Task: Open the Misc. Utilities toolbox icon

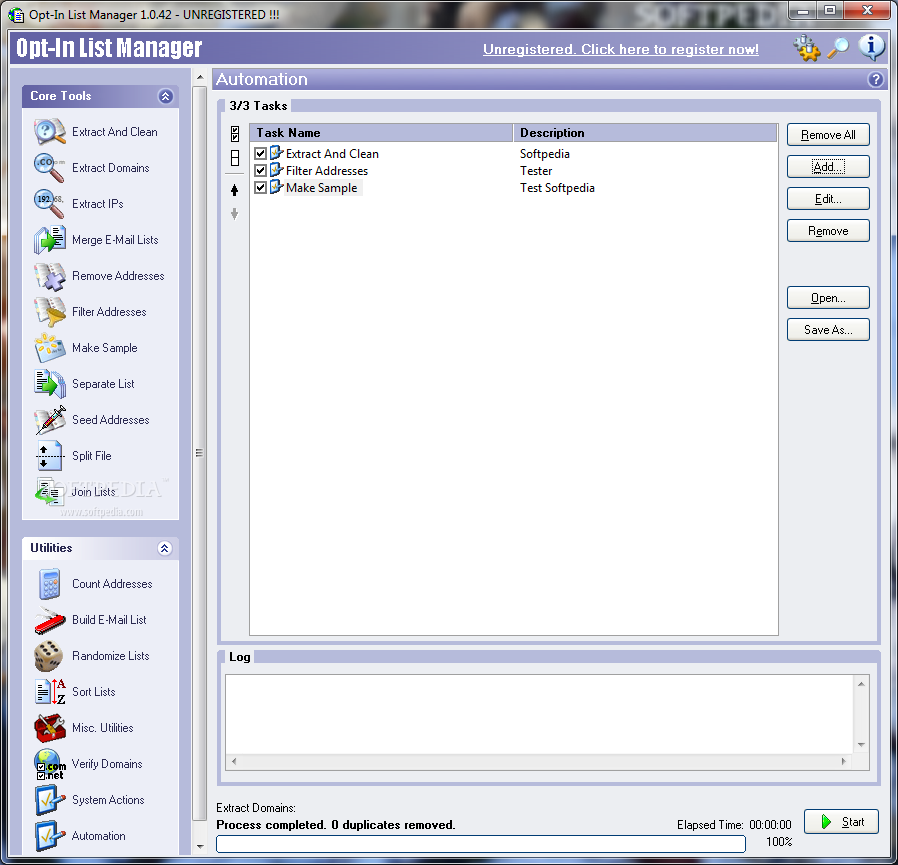Action: pos(49,728)
